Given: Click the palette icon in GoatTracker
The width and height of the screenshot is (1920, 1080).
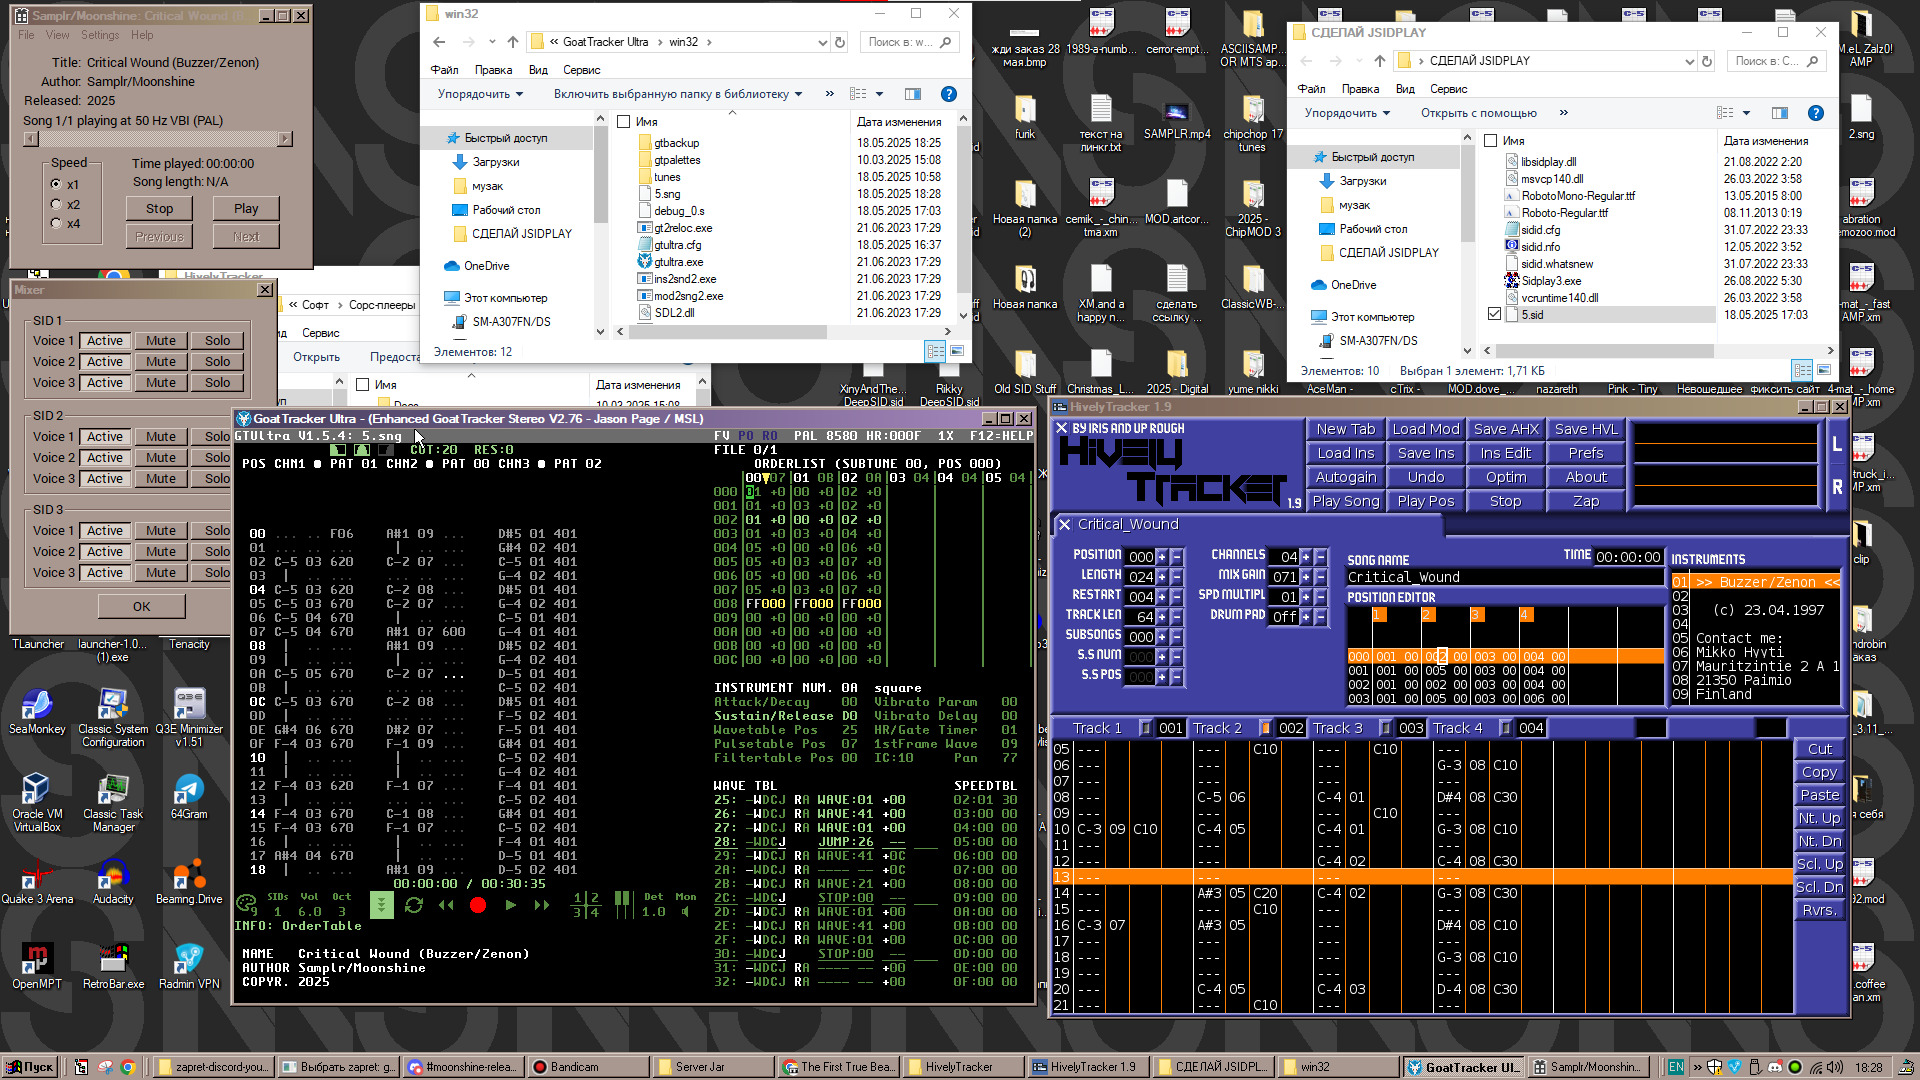Looking at the screenshot, I should pyautogui.click(x=245, y=904).
